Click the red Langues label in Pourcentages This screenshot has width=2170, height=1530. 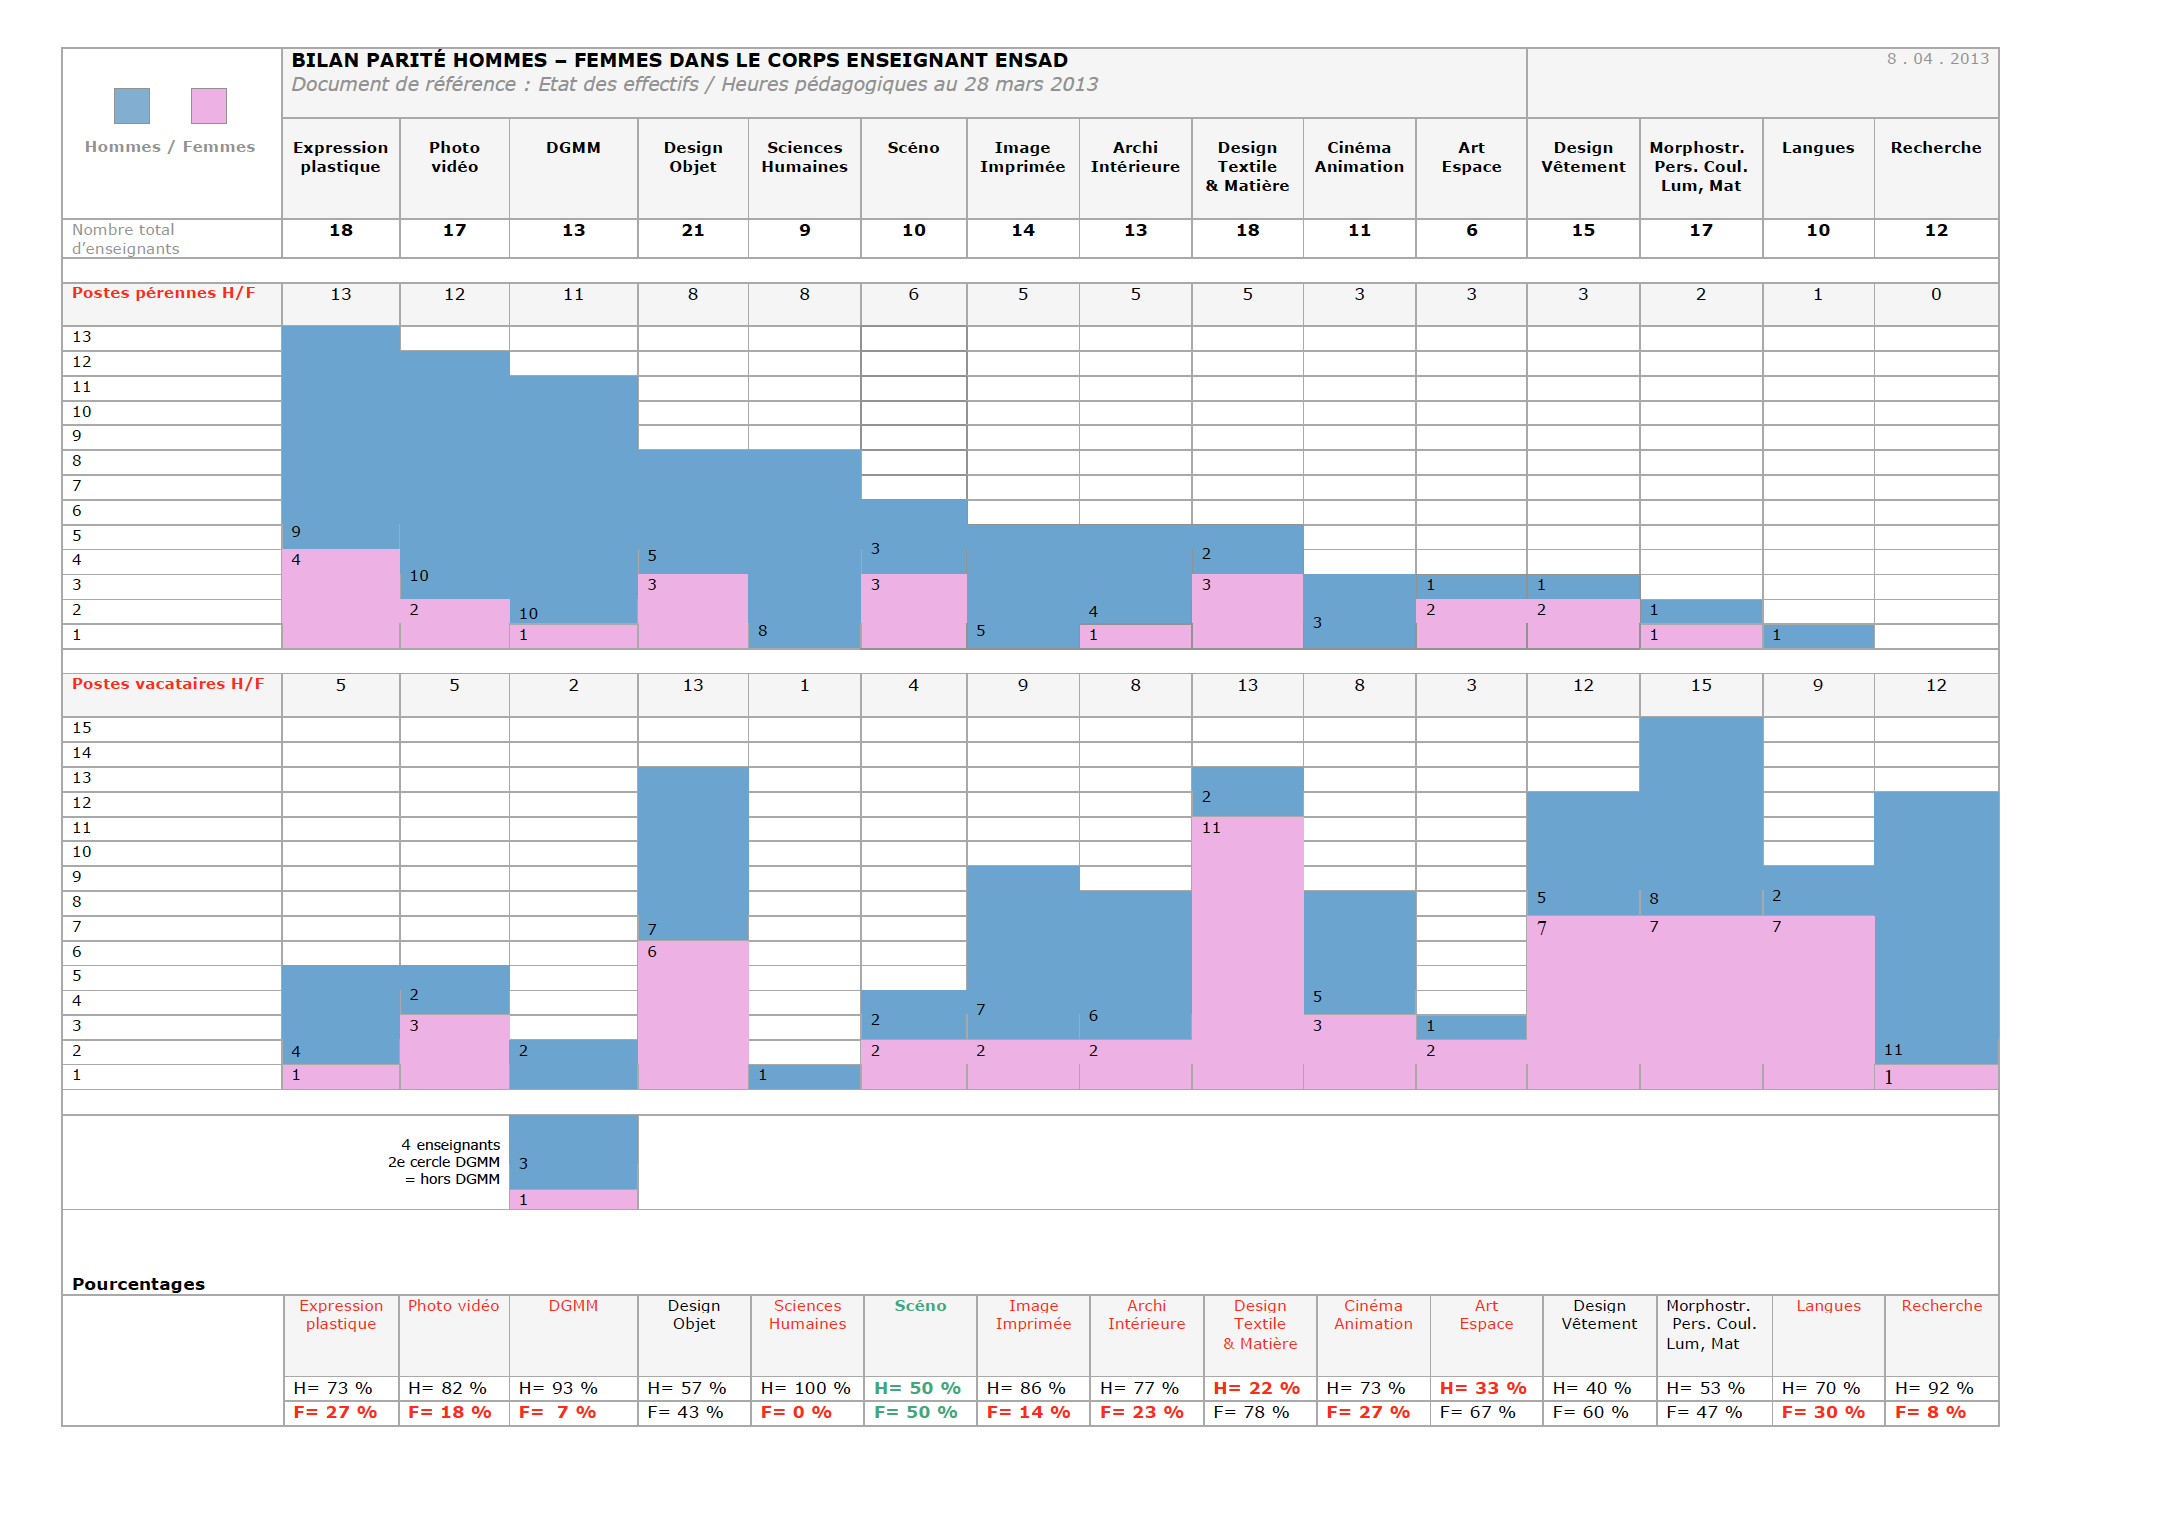(1827, 1306)
